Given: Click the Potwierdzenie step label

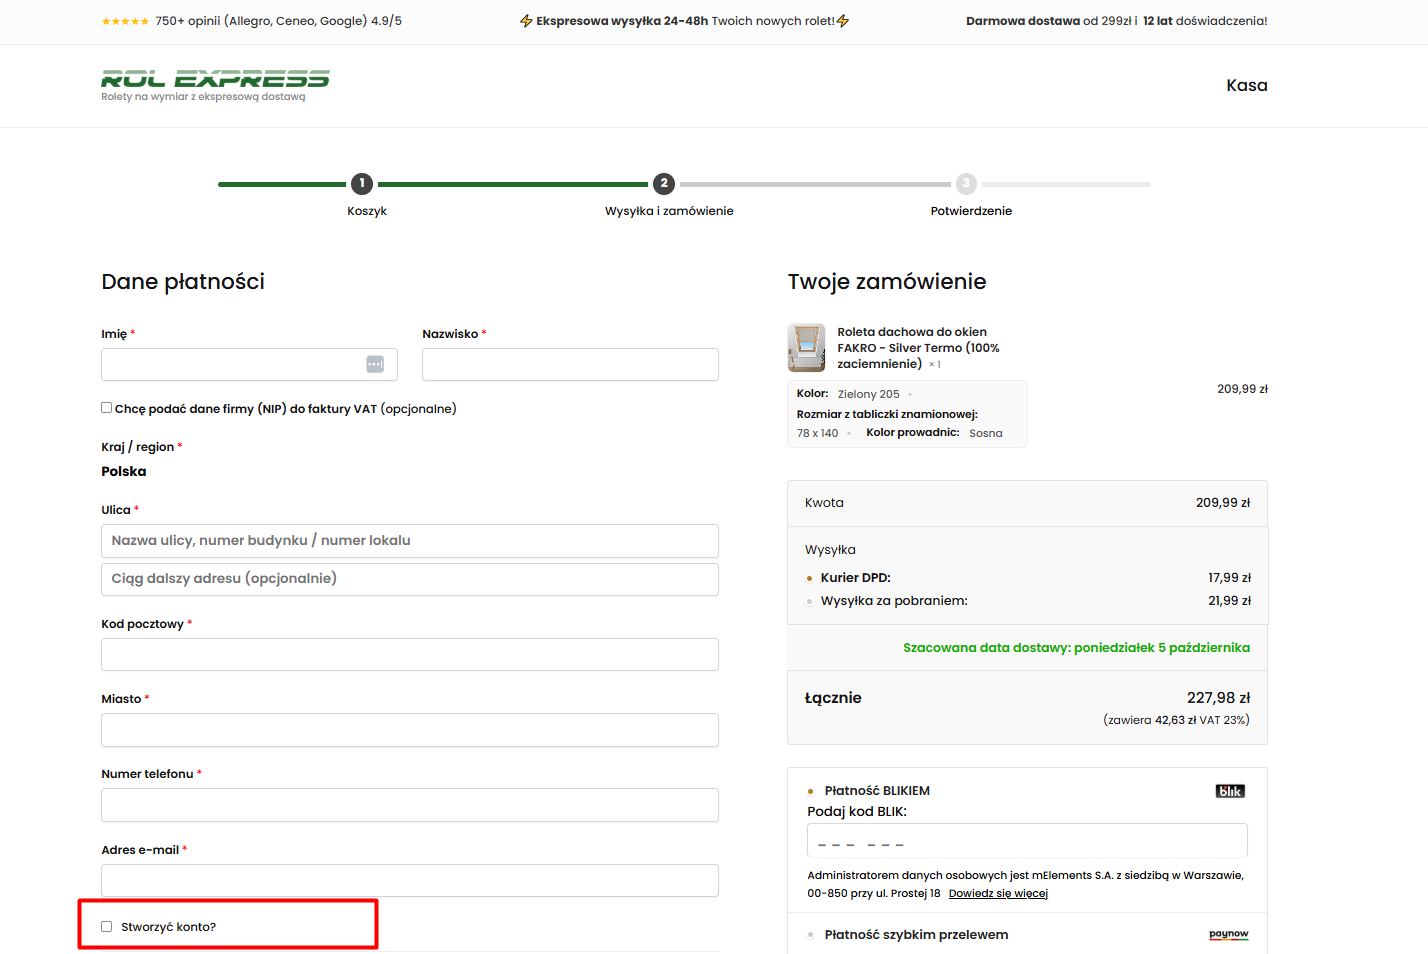Looking at the screenshot, I should [971, 211].
